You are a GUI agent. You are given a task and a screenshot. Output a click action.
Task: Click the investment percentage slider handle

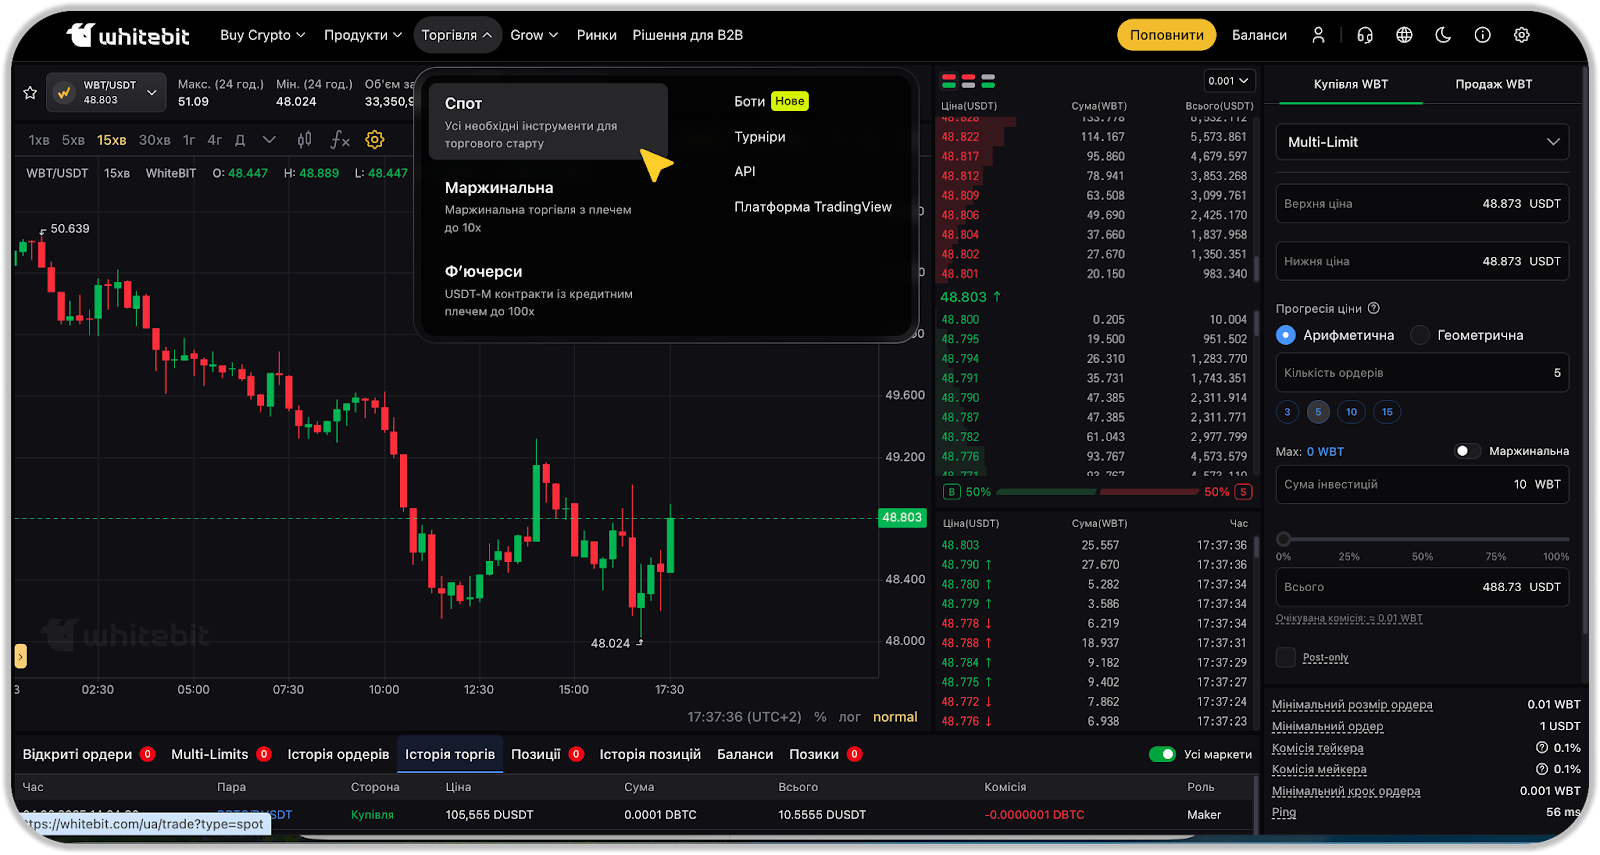click(1284, 539)
